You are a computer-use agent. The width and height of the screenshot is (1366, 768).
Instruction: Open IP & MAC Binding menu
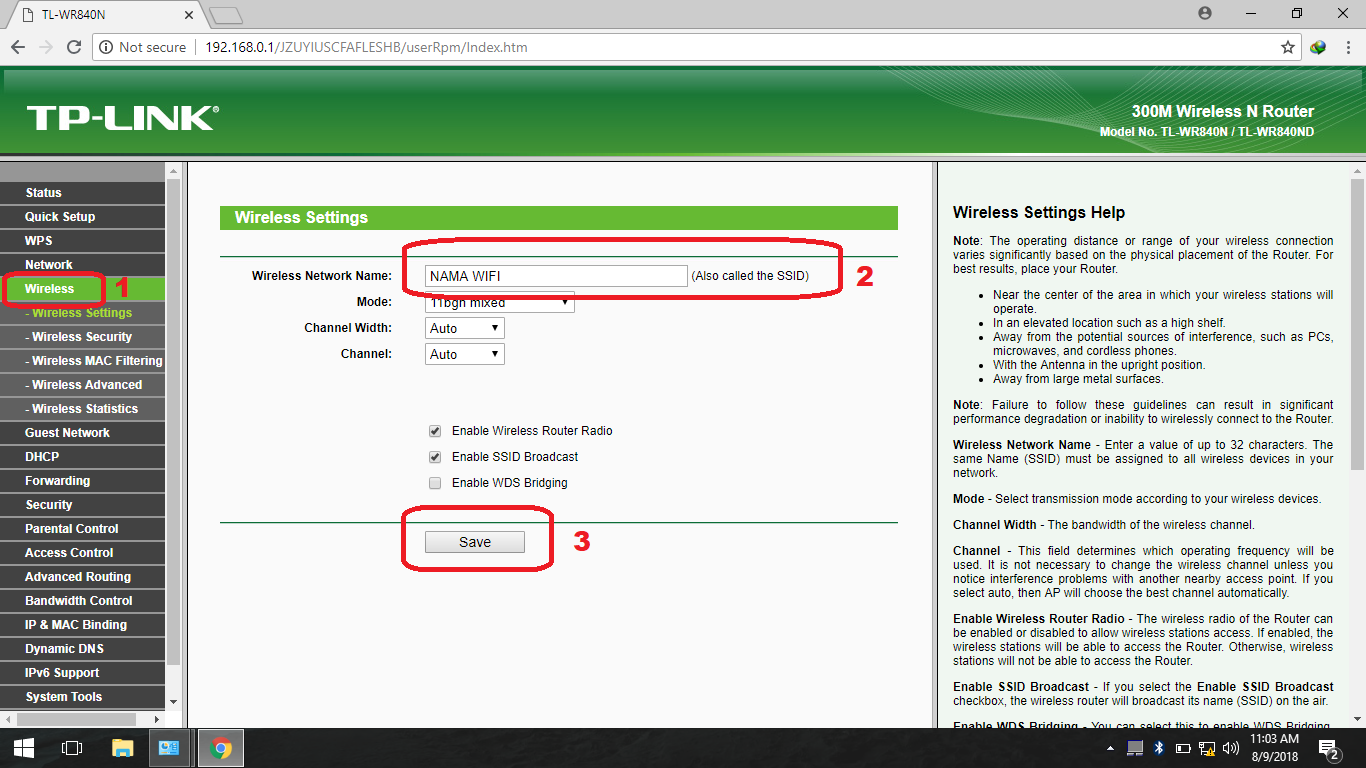click(x=82, y=625)
